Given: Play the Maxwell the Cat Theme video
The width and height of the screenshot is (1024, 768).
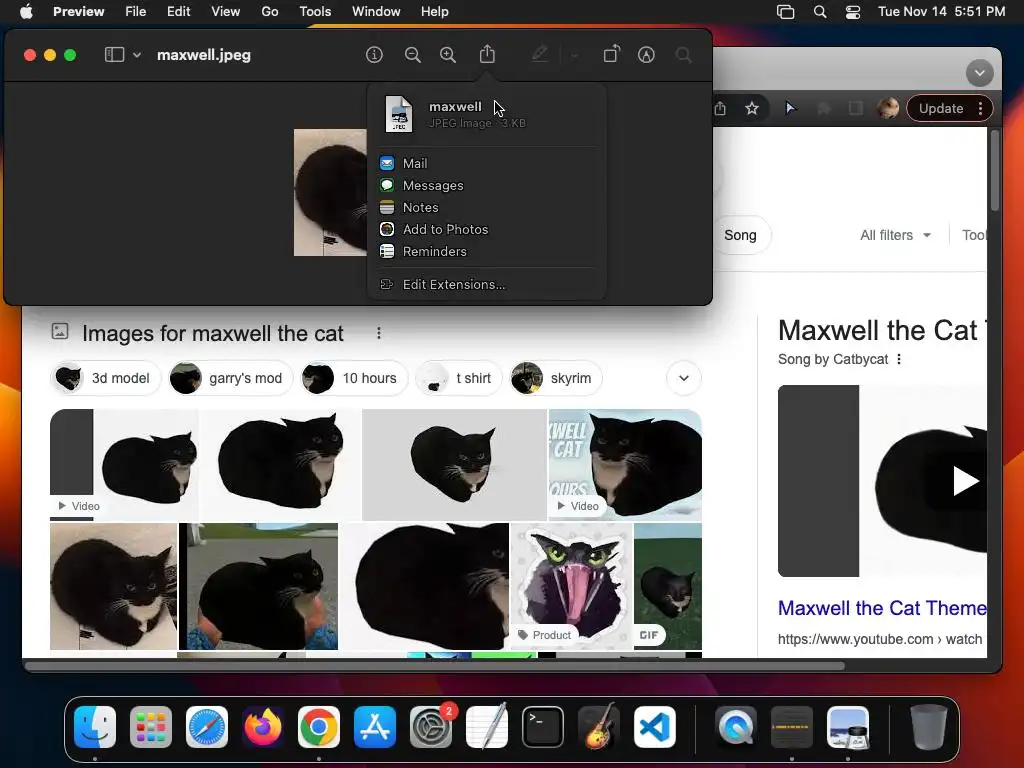Looking at the screenshot, I should (x=965, y=481).
